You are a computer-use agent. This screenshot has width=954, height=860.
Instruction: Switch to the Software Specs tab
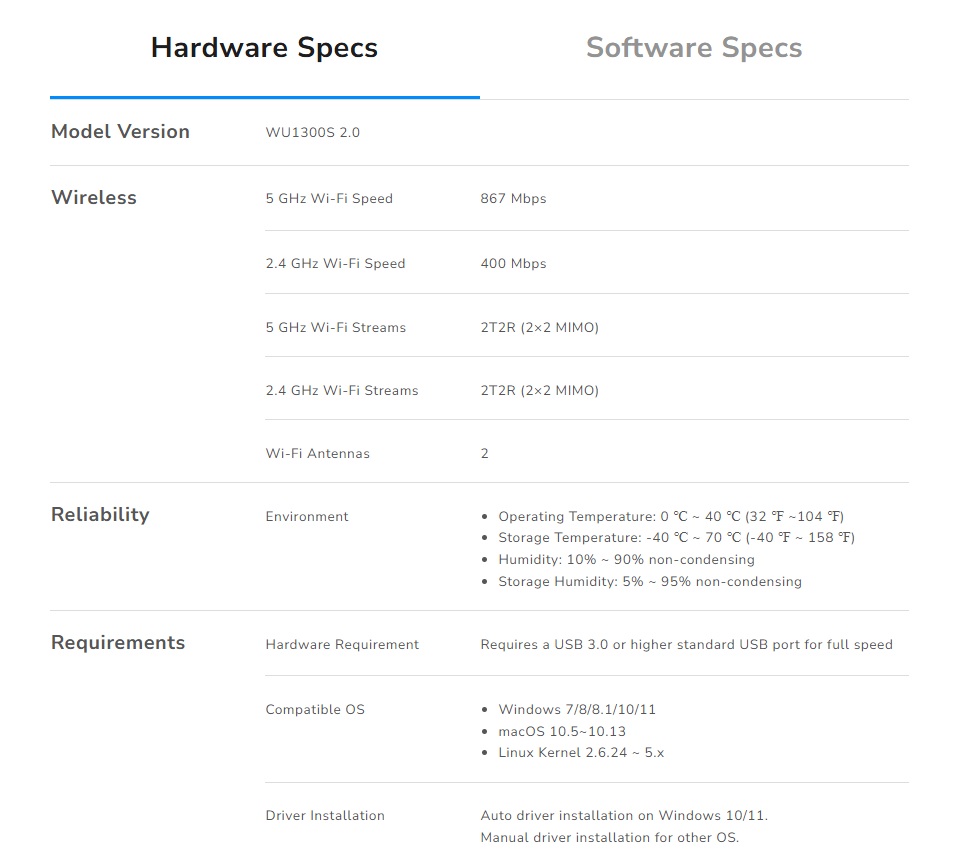point(693,48)
